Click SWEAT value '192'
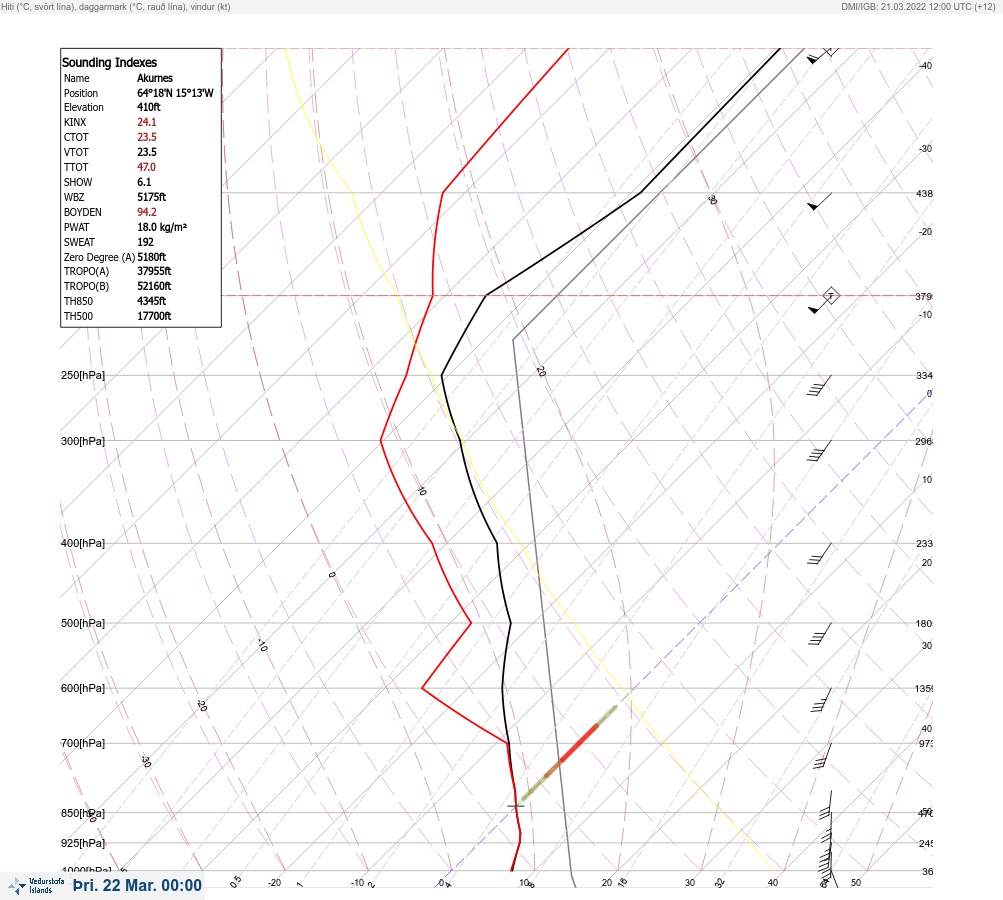The width and height of the screenshot is (1003, 900). point(145,242)
